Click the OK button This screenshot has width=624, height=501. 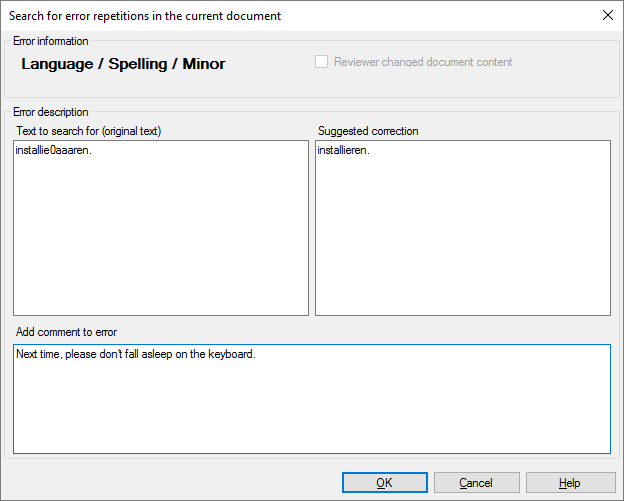(384, 483)
